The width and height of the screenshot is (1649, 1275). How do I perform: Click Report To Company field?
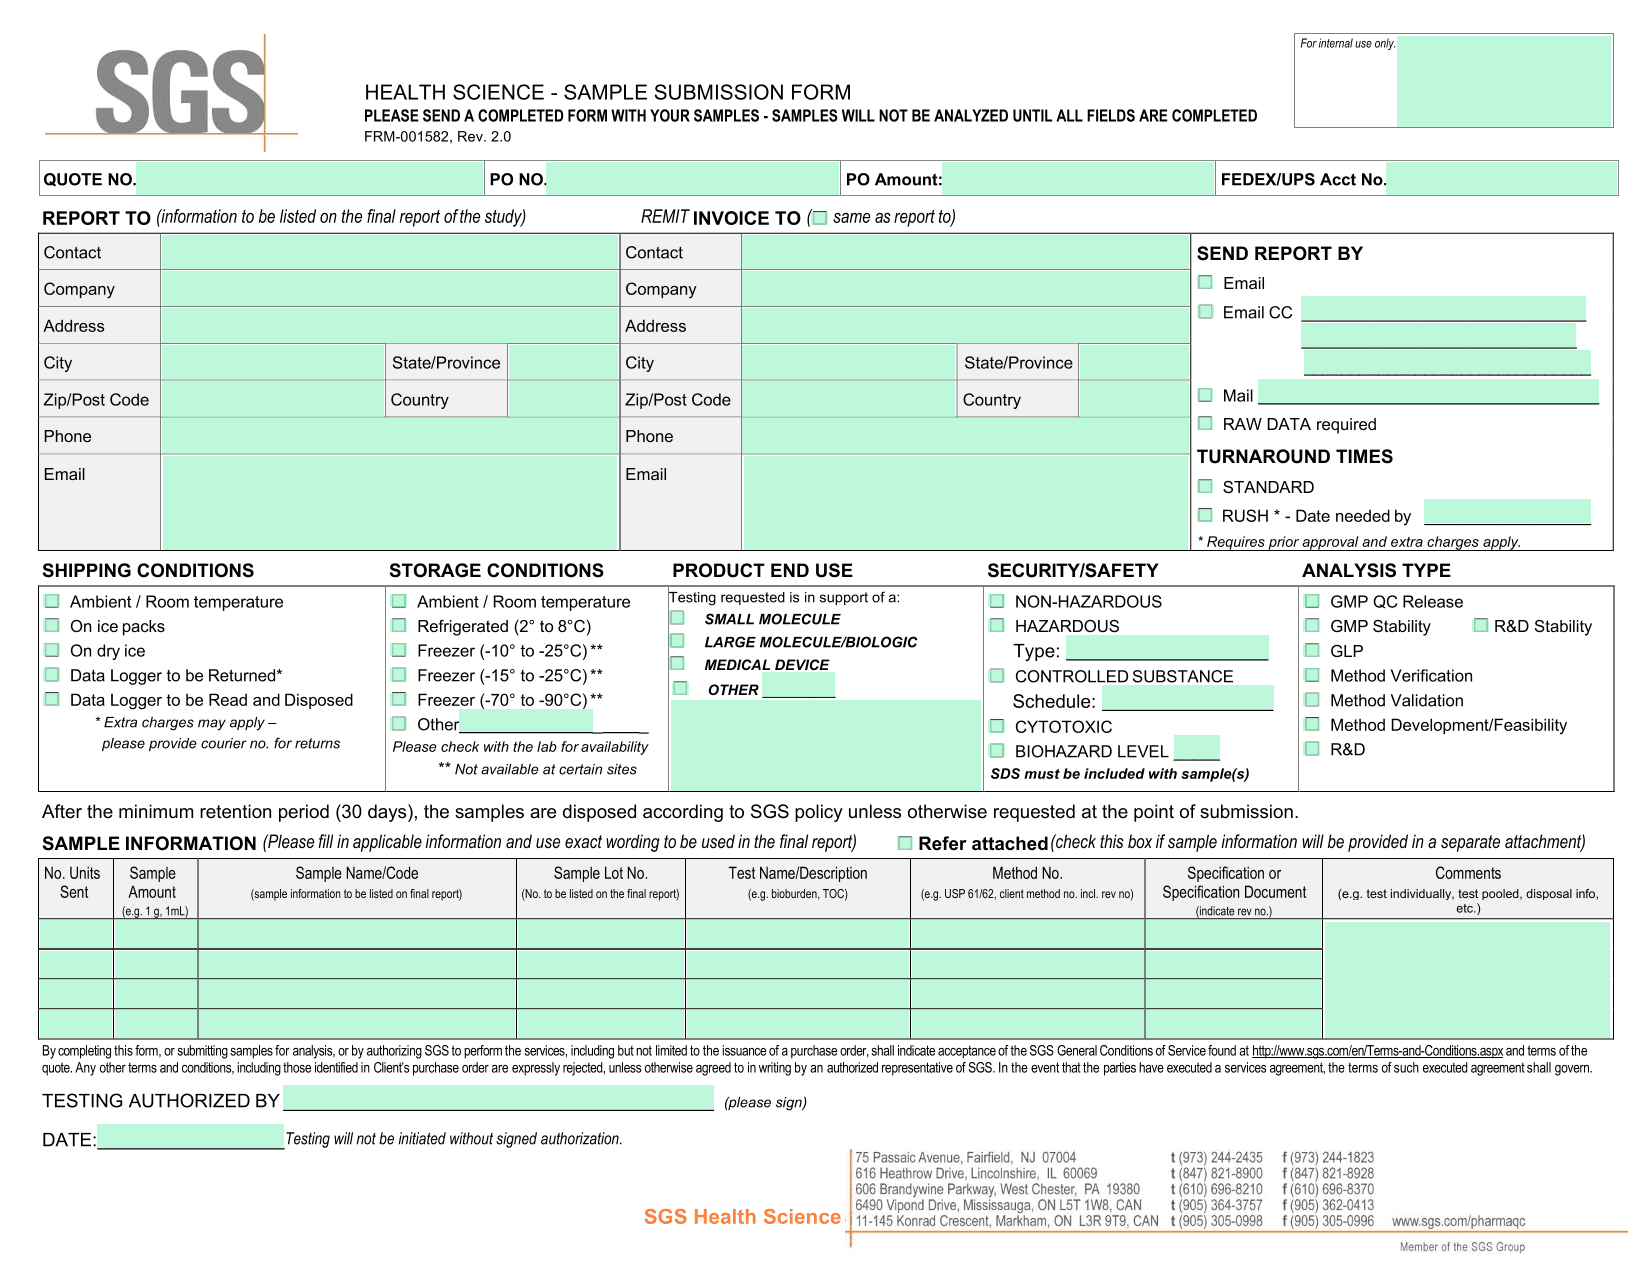(389, 289)
